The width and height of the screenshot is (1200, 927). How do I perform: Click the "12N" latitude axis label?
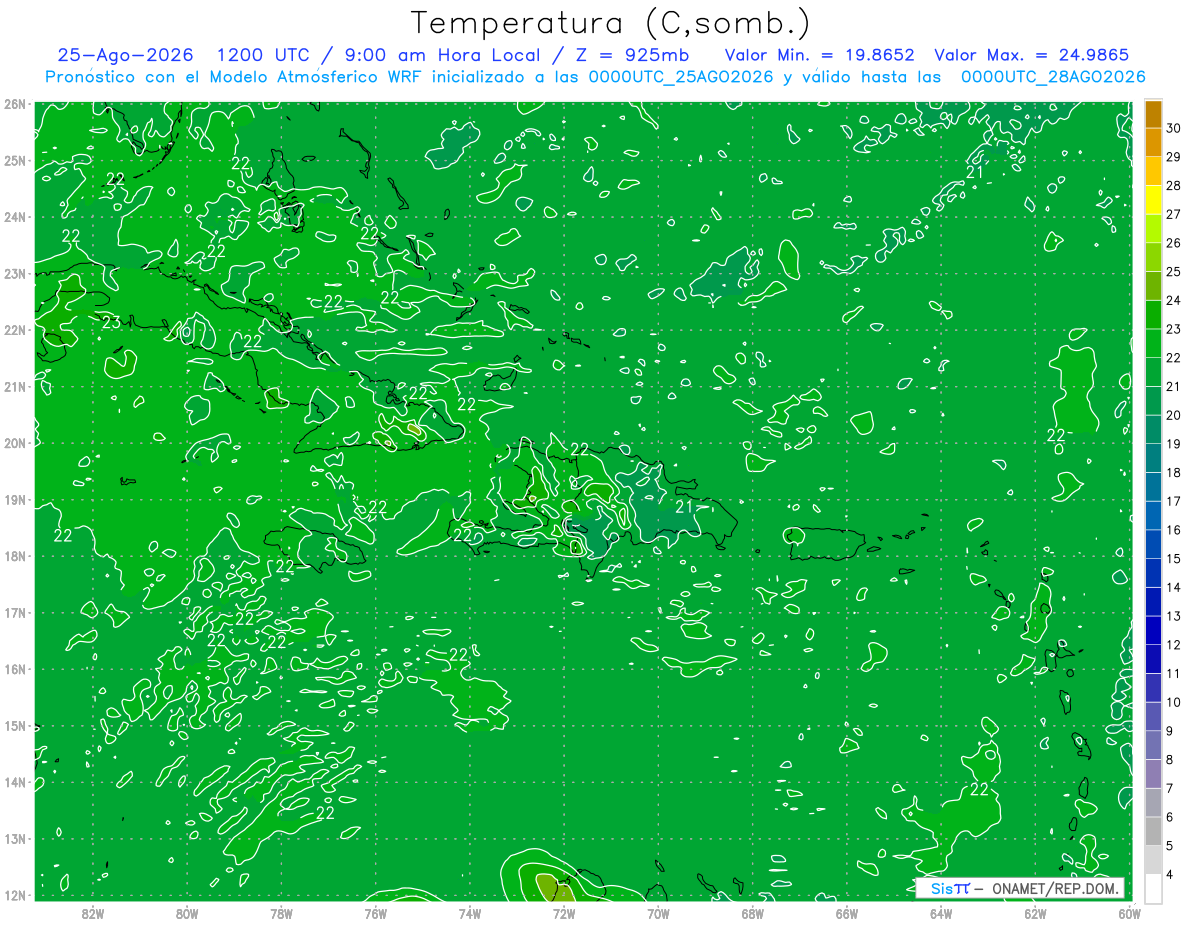[14, 895]
